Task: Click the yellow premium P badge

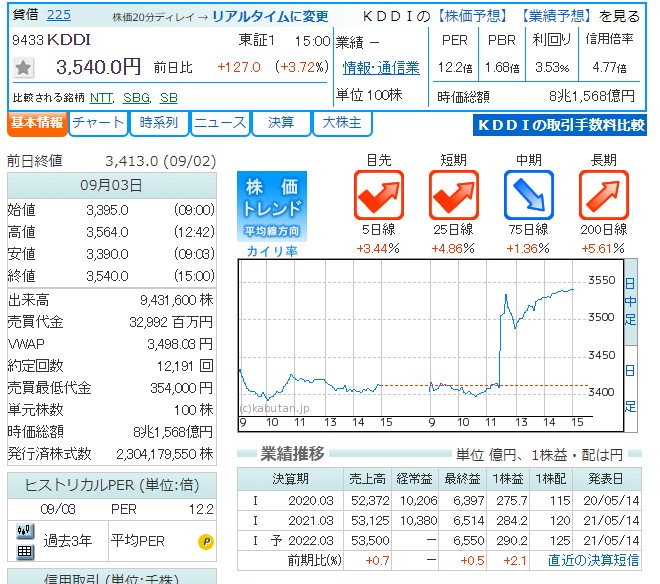Action: [205, 541]
